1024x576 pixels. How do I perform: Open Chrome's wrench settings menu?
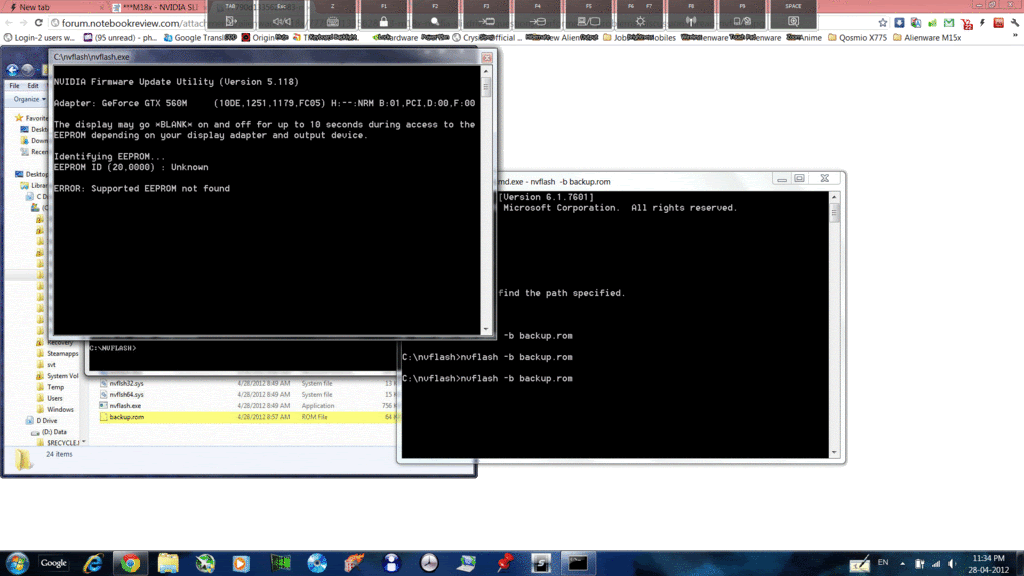(1015, 22)
